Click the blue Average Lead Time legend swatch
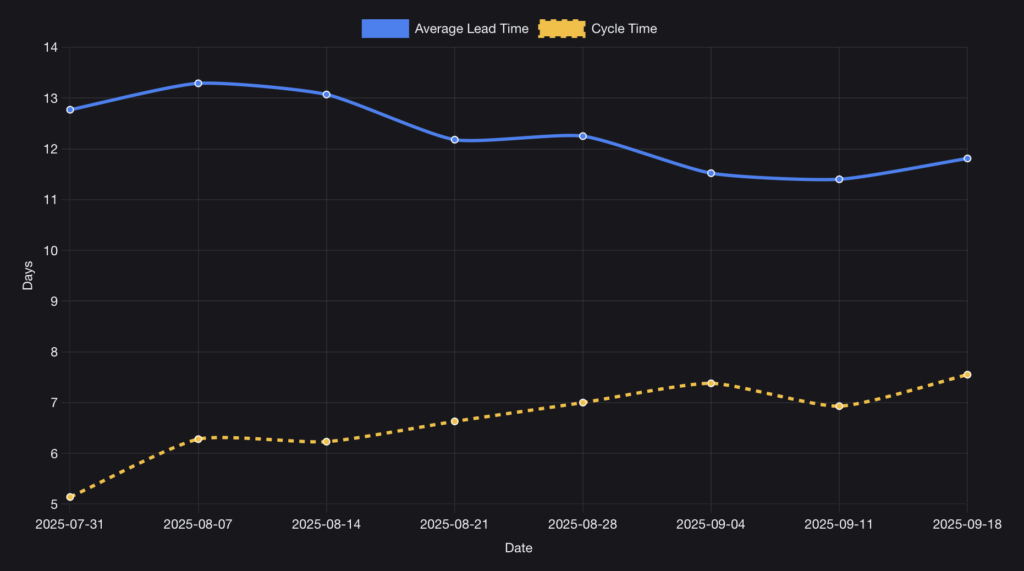The width and height of the screenshot is (1024, 571). 385,29
